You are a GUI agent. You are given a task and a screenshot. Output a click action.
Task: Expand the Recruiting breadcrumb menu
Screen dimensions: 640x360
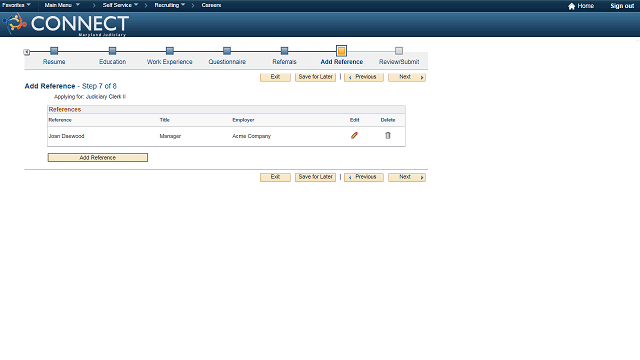170,5
